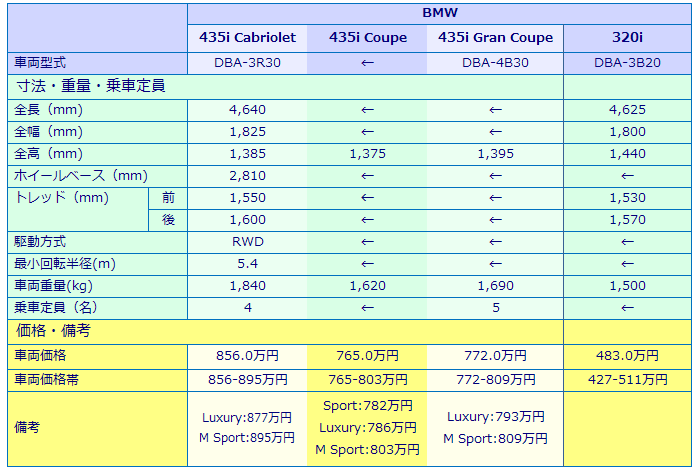
Task: Click the 1,620 weight value
Action: [x=367, y=286]
